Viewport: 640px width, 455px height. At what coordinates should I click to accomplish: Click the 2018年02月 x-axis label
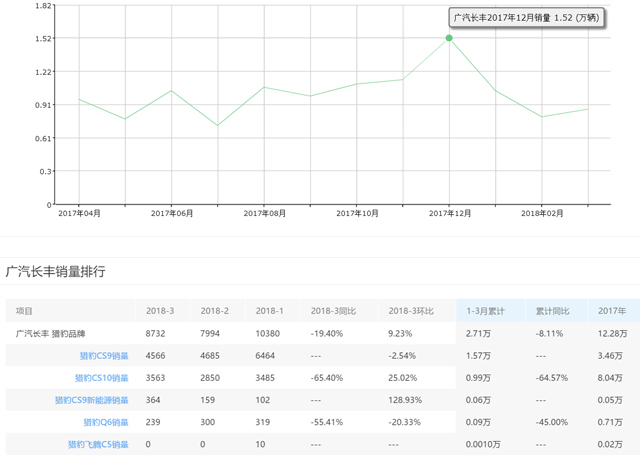pos(542,213)
